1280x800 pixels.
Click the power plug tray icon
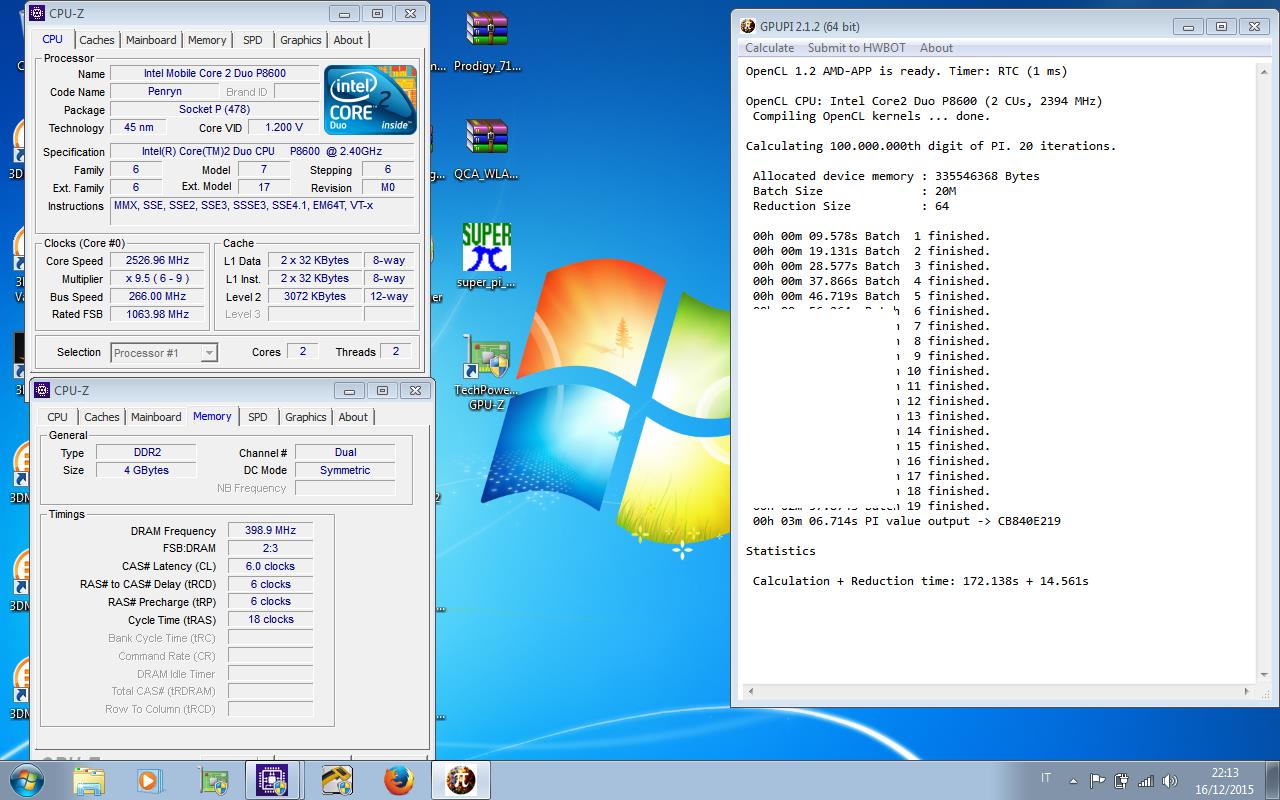click(1121, 781)
